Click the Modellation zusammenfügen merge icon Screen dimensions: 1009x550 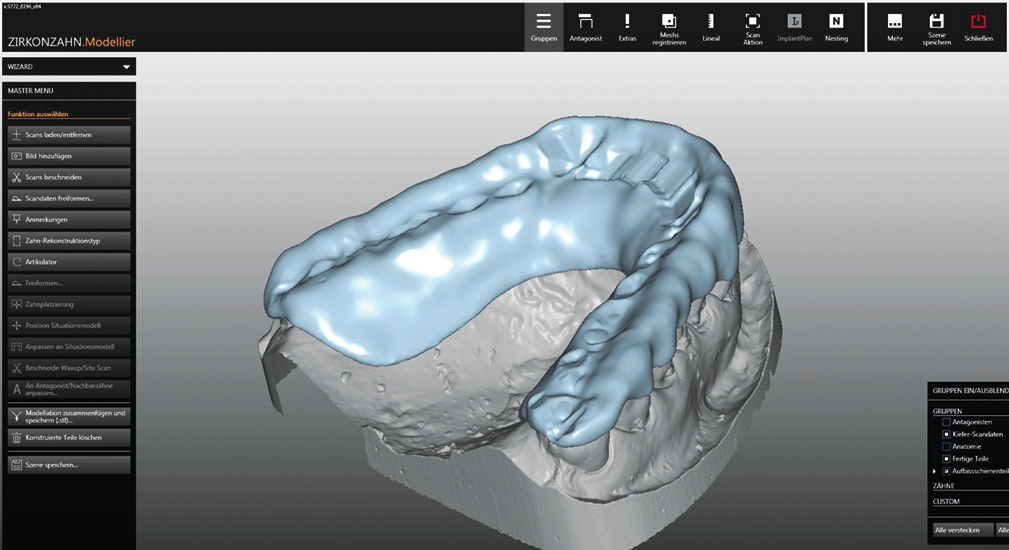[x=17, y=416]
